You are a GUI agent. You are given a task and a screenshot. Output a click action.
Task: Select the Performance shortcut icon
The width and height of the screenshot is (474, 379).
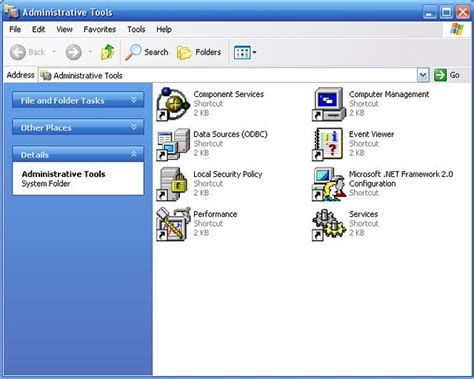(x=173, y=224)
